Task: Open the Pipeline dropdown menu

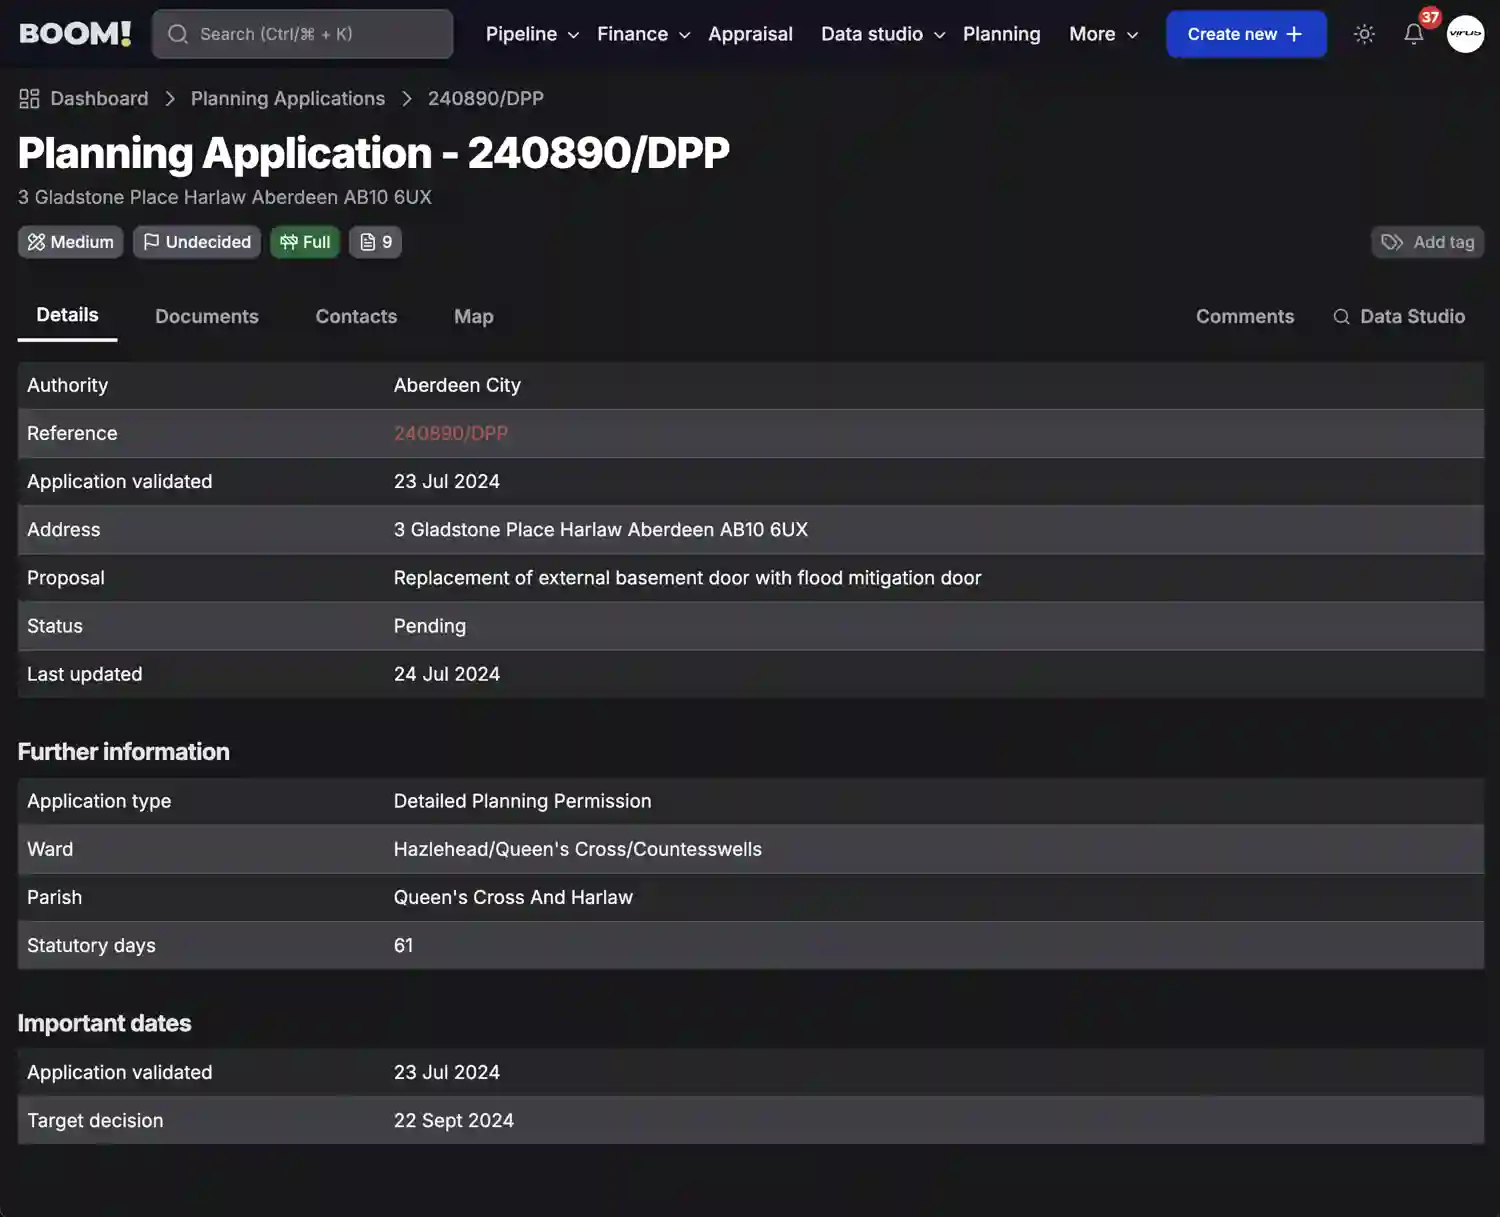Action: click(x=532, y=34)
